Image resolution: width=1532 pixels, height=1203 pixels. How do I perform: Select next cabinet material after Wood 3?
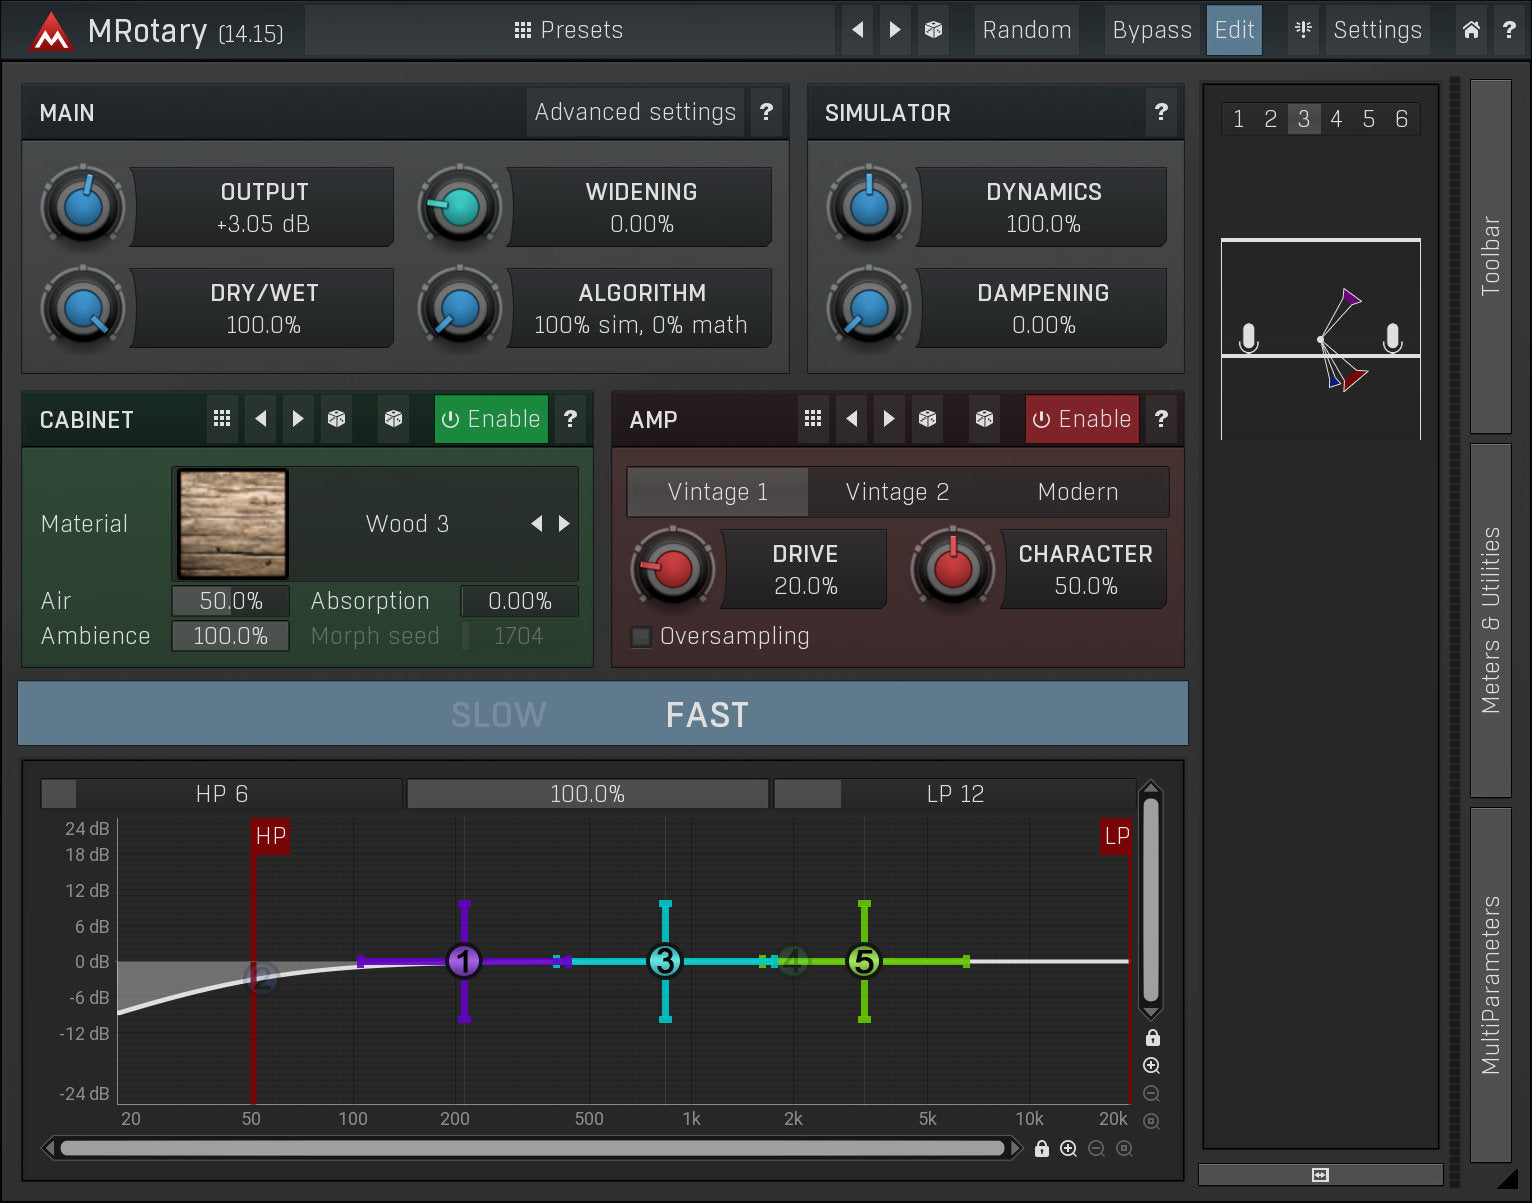(564, 524)
